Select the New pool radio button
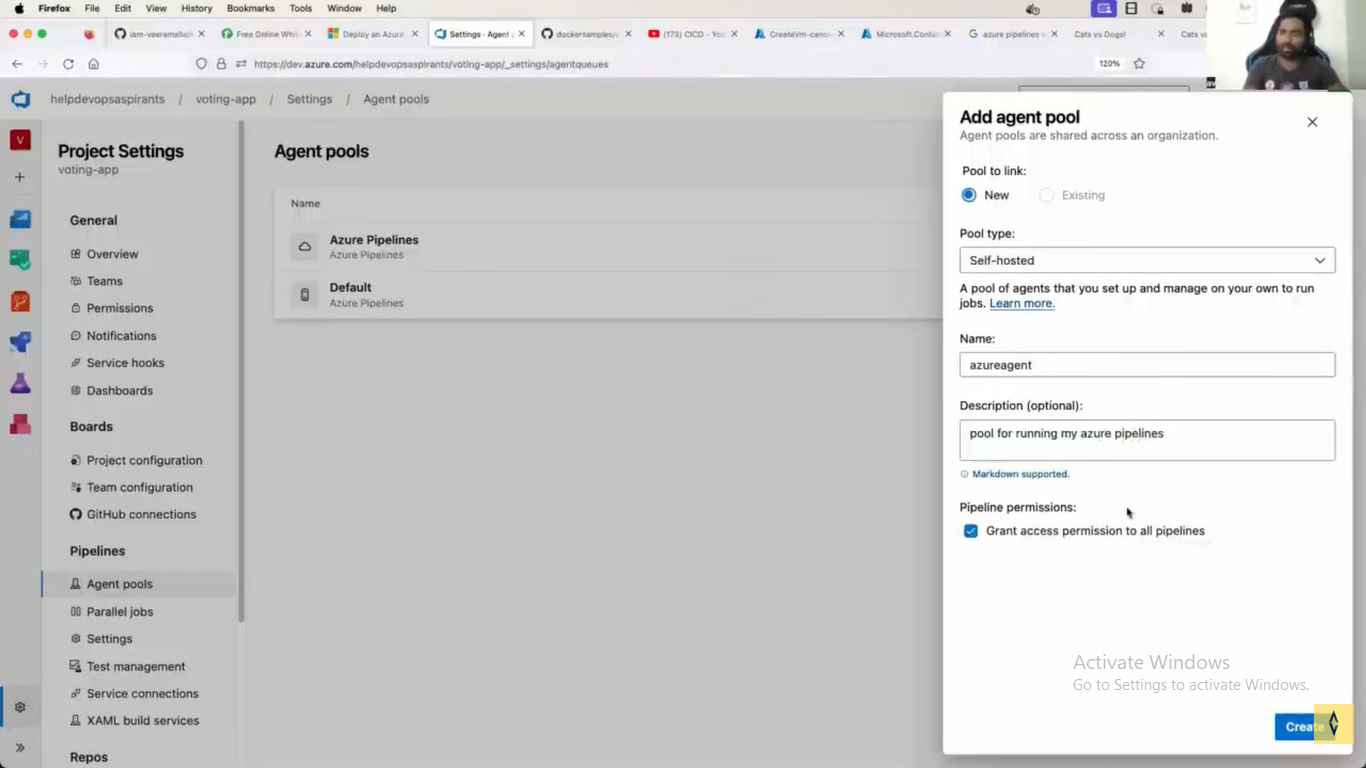This screenshot has width=1366, height=768. 969,195
